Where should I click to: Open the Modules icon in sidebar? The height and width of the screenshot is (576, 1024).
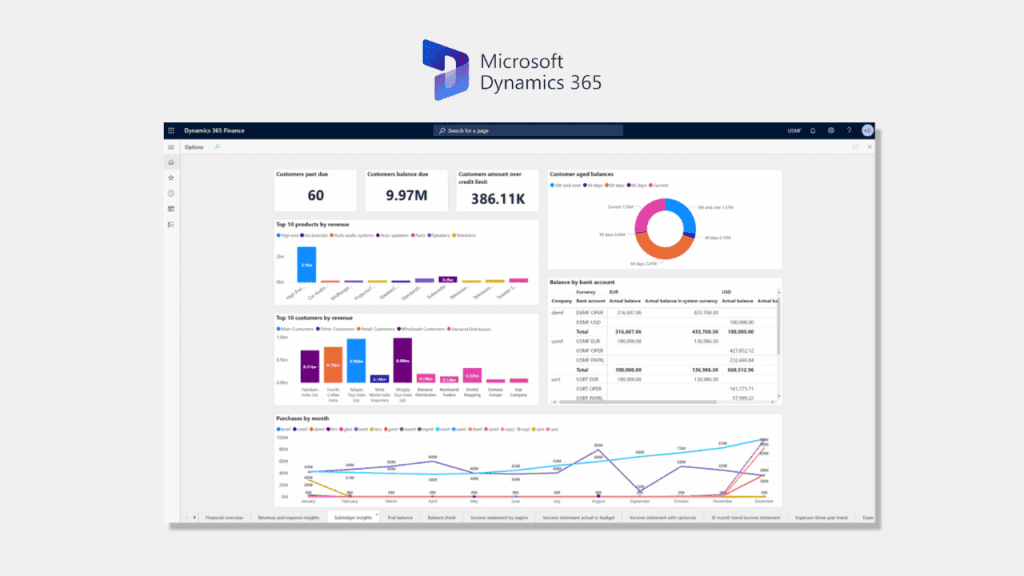tap(171, 223)
